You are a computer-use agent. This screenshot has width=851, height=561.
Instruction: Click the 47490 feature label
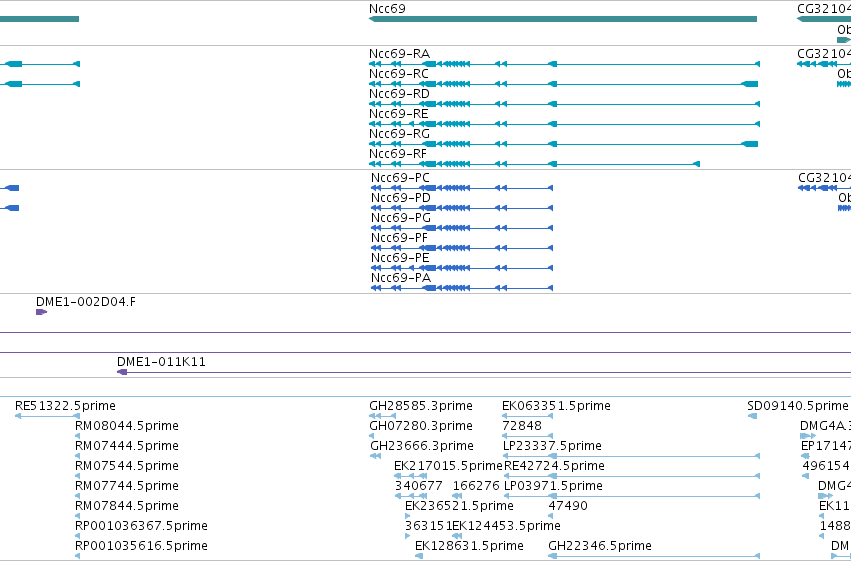568,506
